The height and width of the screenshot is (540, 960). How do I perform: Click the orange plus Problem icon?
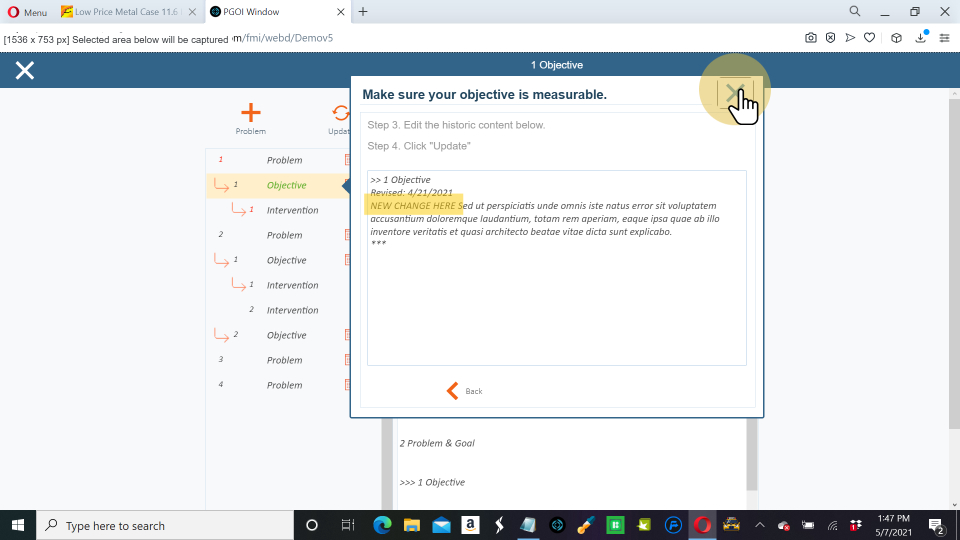click(x=251, y=113)
